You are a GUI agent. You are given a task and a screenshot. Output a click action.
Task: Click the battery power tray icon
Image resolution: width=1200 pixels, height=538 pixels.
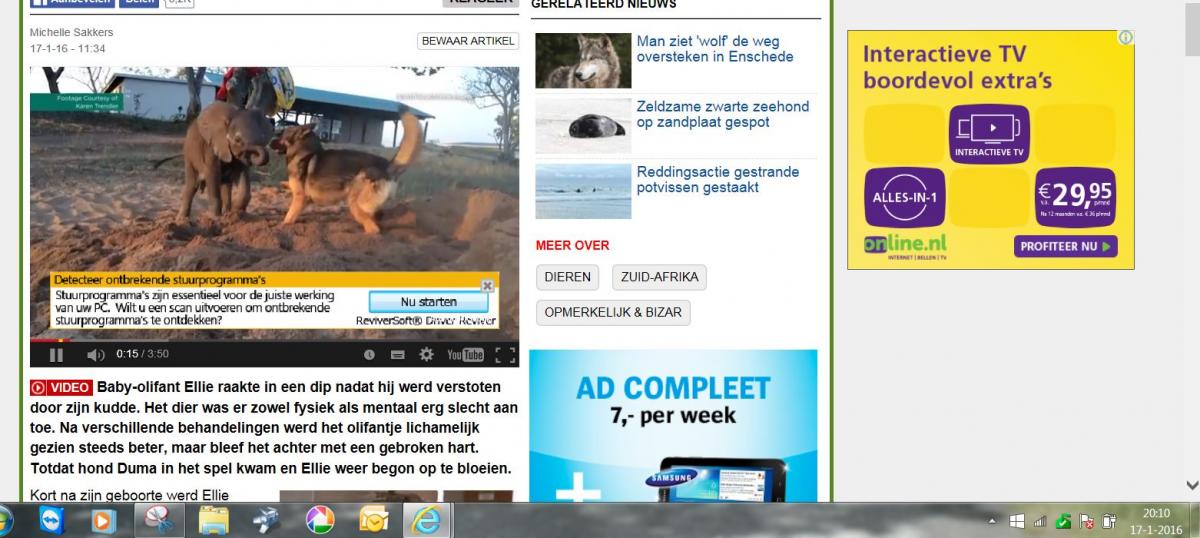[1109, 521]
